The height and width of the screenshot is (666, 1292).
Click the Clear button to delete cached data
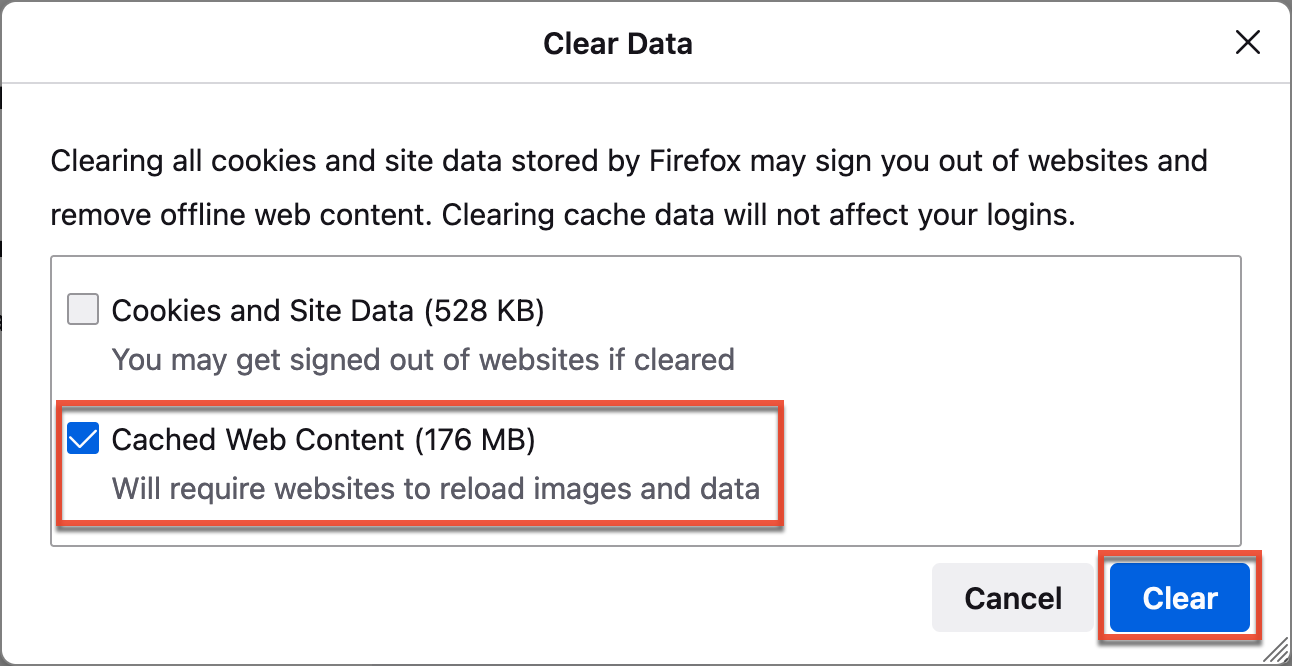click(1178, 597)
